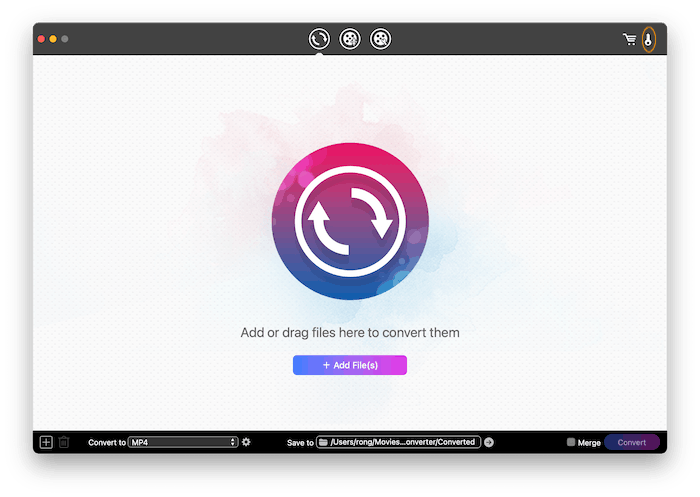Viewport: 700px width, 497px height.
Task: Click the yellow minimize window button
Action: tap(53, 39)
